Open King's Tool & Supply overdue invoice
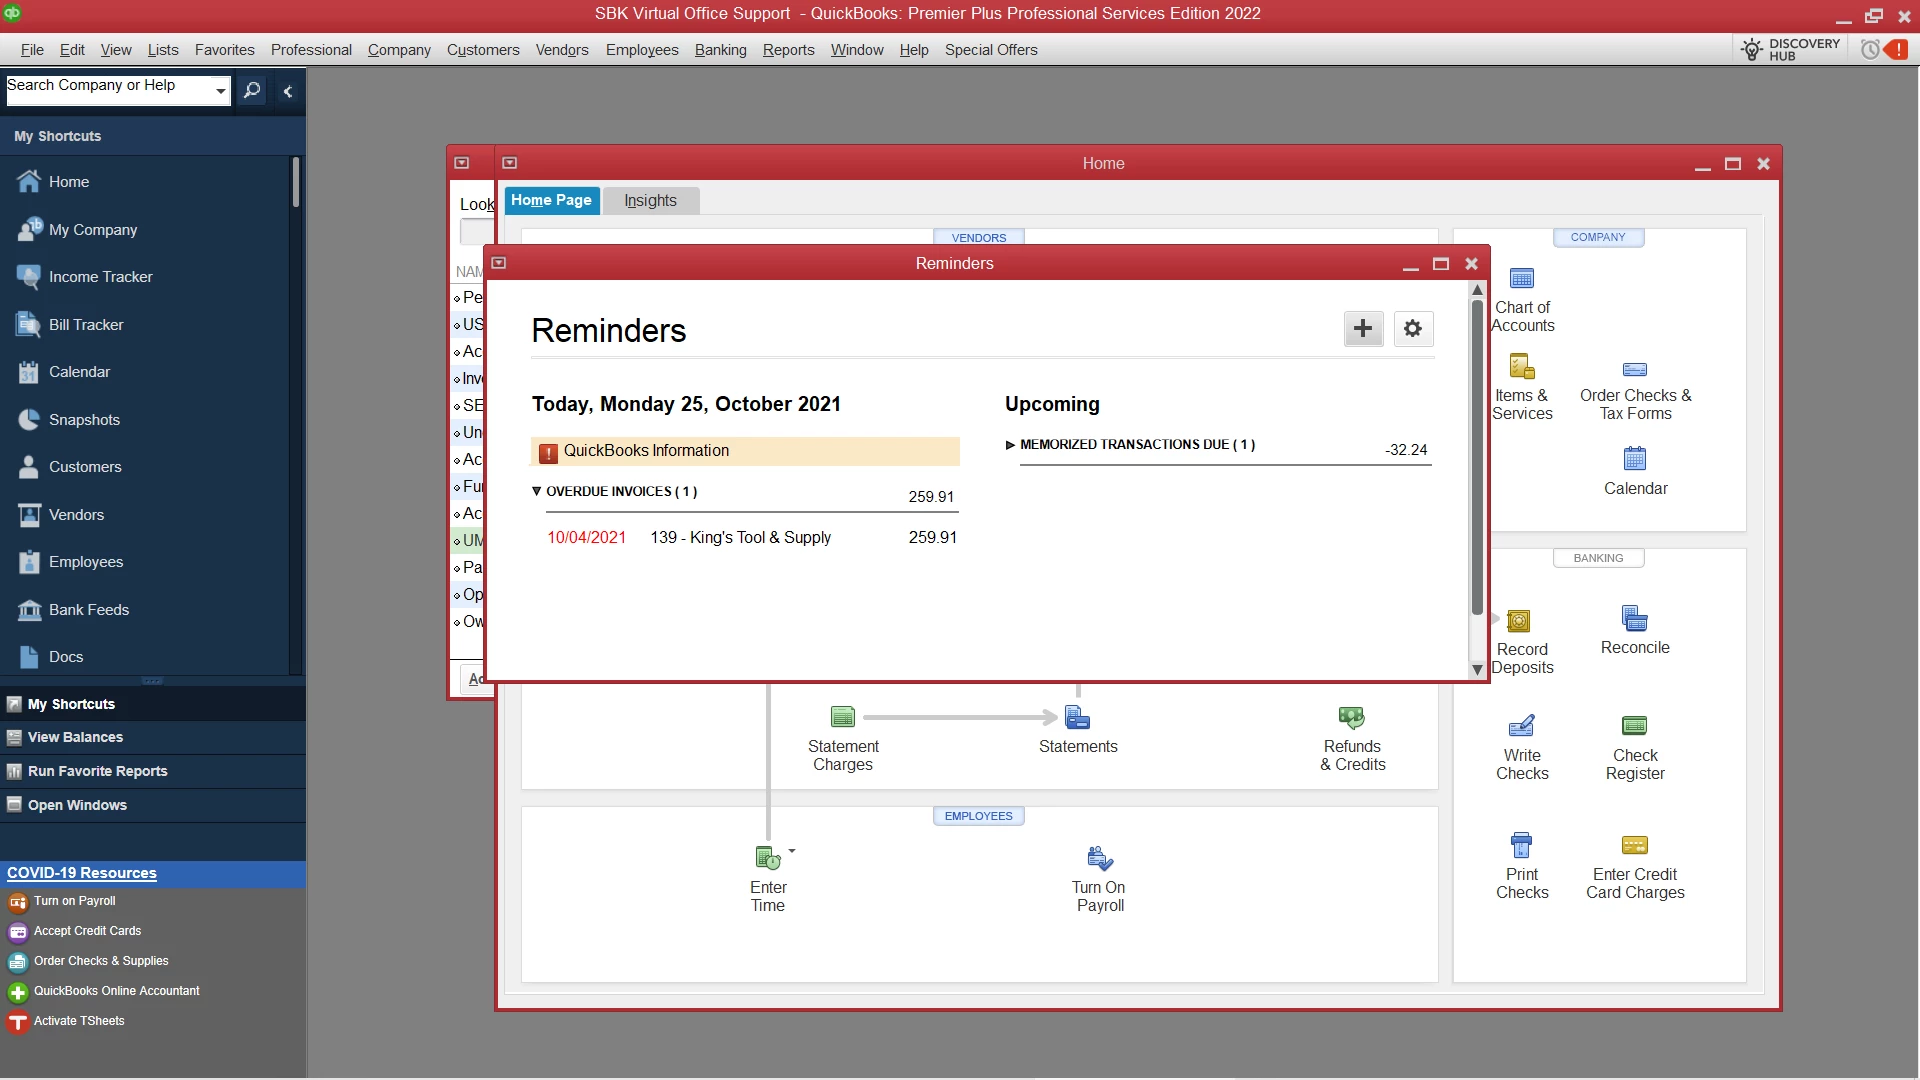Screen dimensions: 1920x1080 750,537
